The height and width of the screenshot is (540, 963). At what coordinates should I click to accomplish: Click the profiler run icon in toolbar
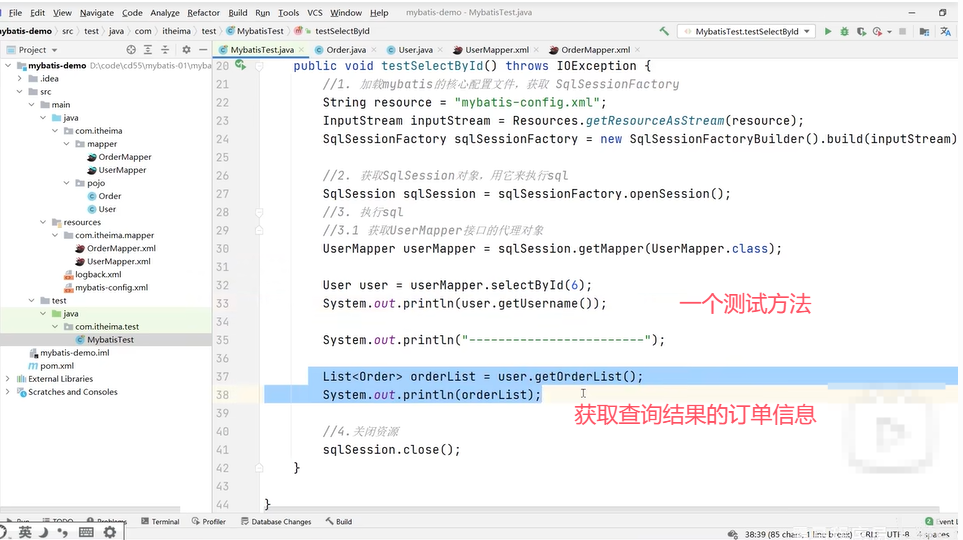coord(877,31)
